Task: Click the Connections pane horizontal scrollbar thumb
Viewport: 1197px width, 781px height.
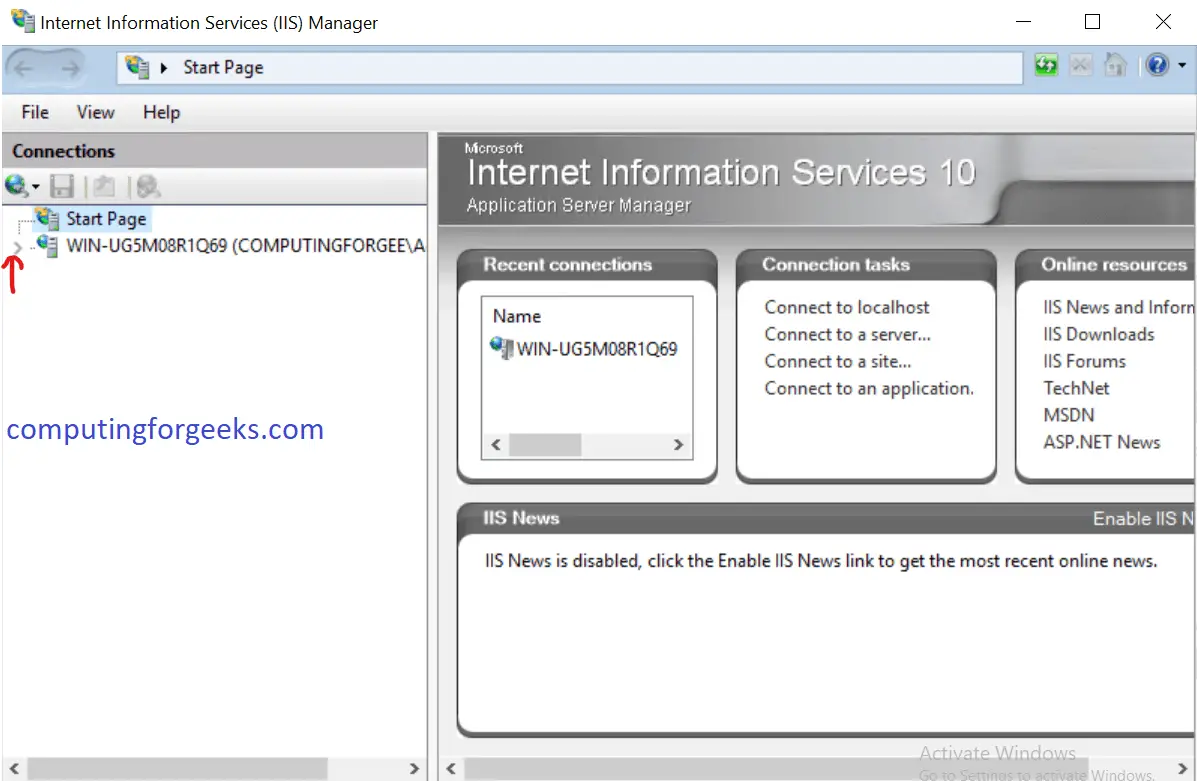Action: pos(177,768)
